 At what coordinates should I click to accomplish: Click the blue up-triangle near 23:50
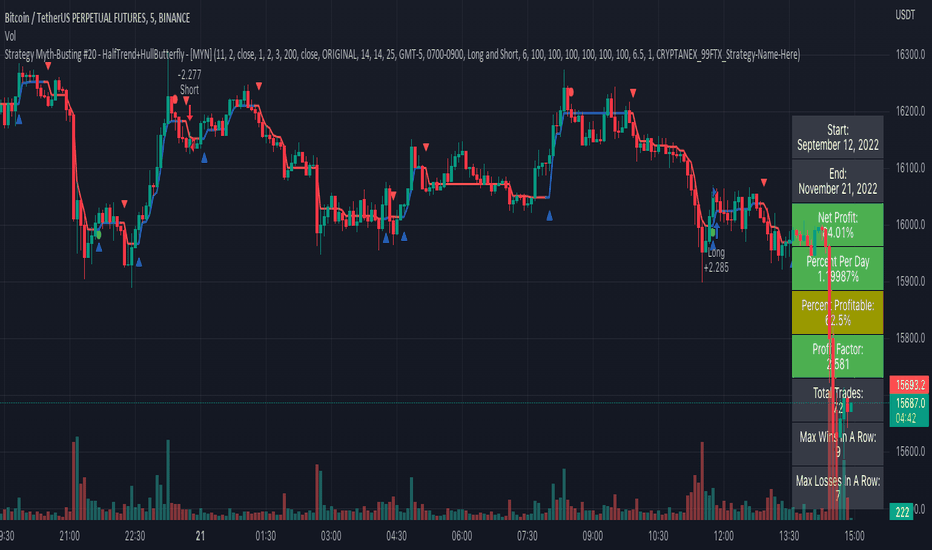204,158
